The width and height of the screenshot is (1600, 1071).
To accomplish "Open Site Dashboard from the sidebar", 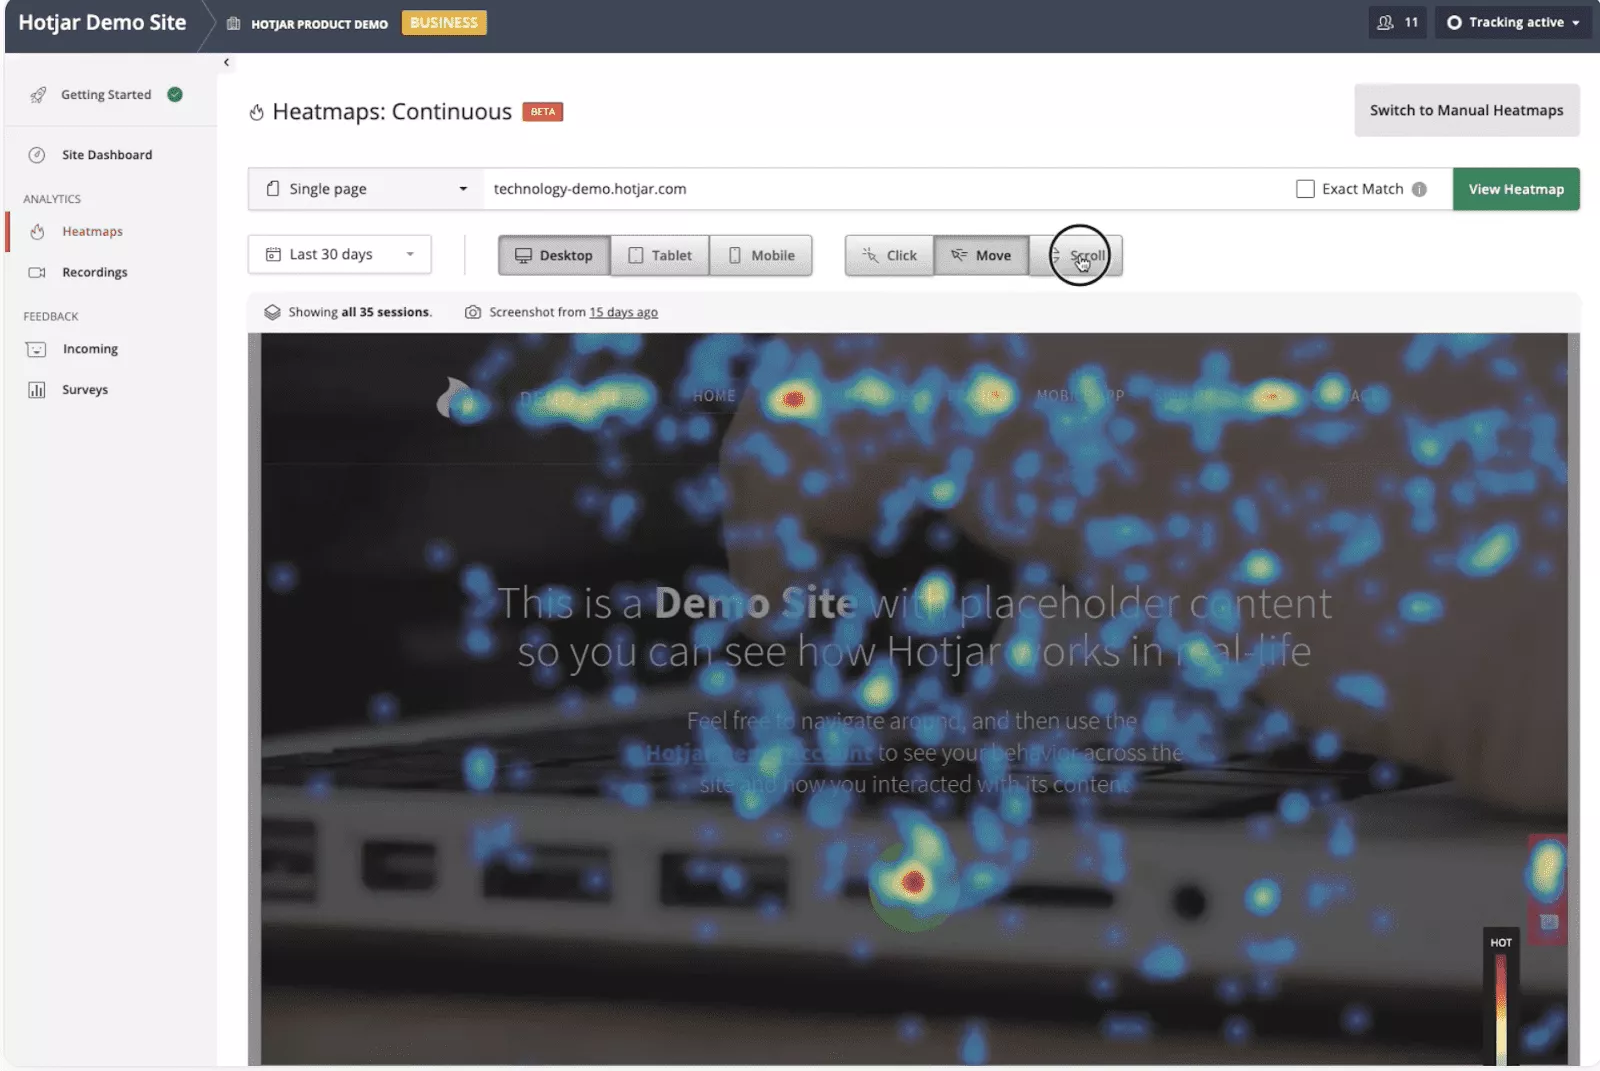I will click(106, 155).
